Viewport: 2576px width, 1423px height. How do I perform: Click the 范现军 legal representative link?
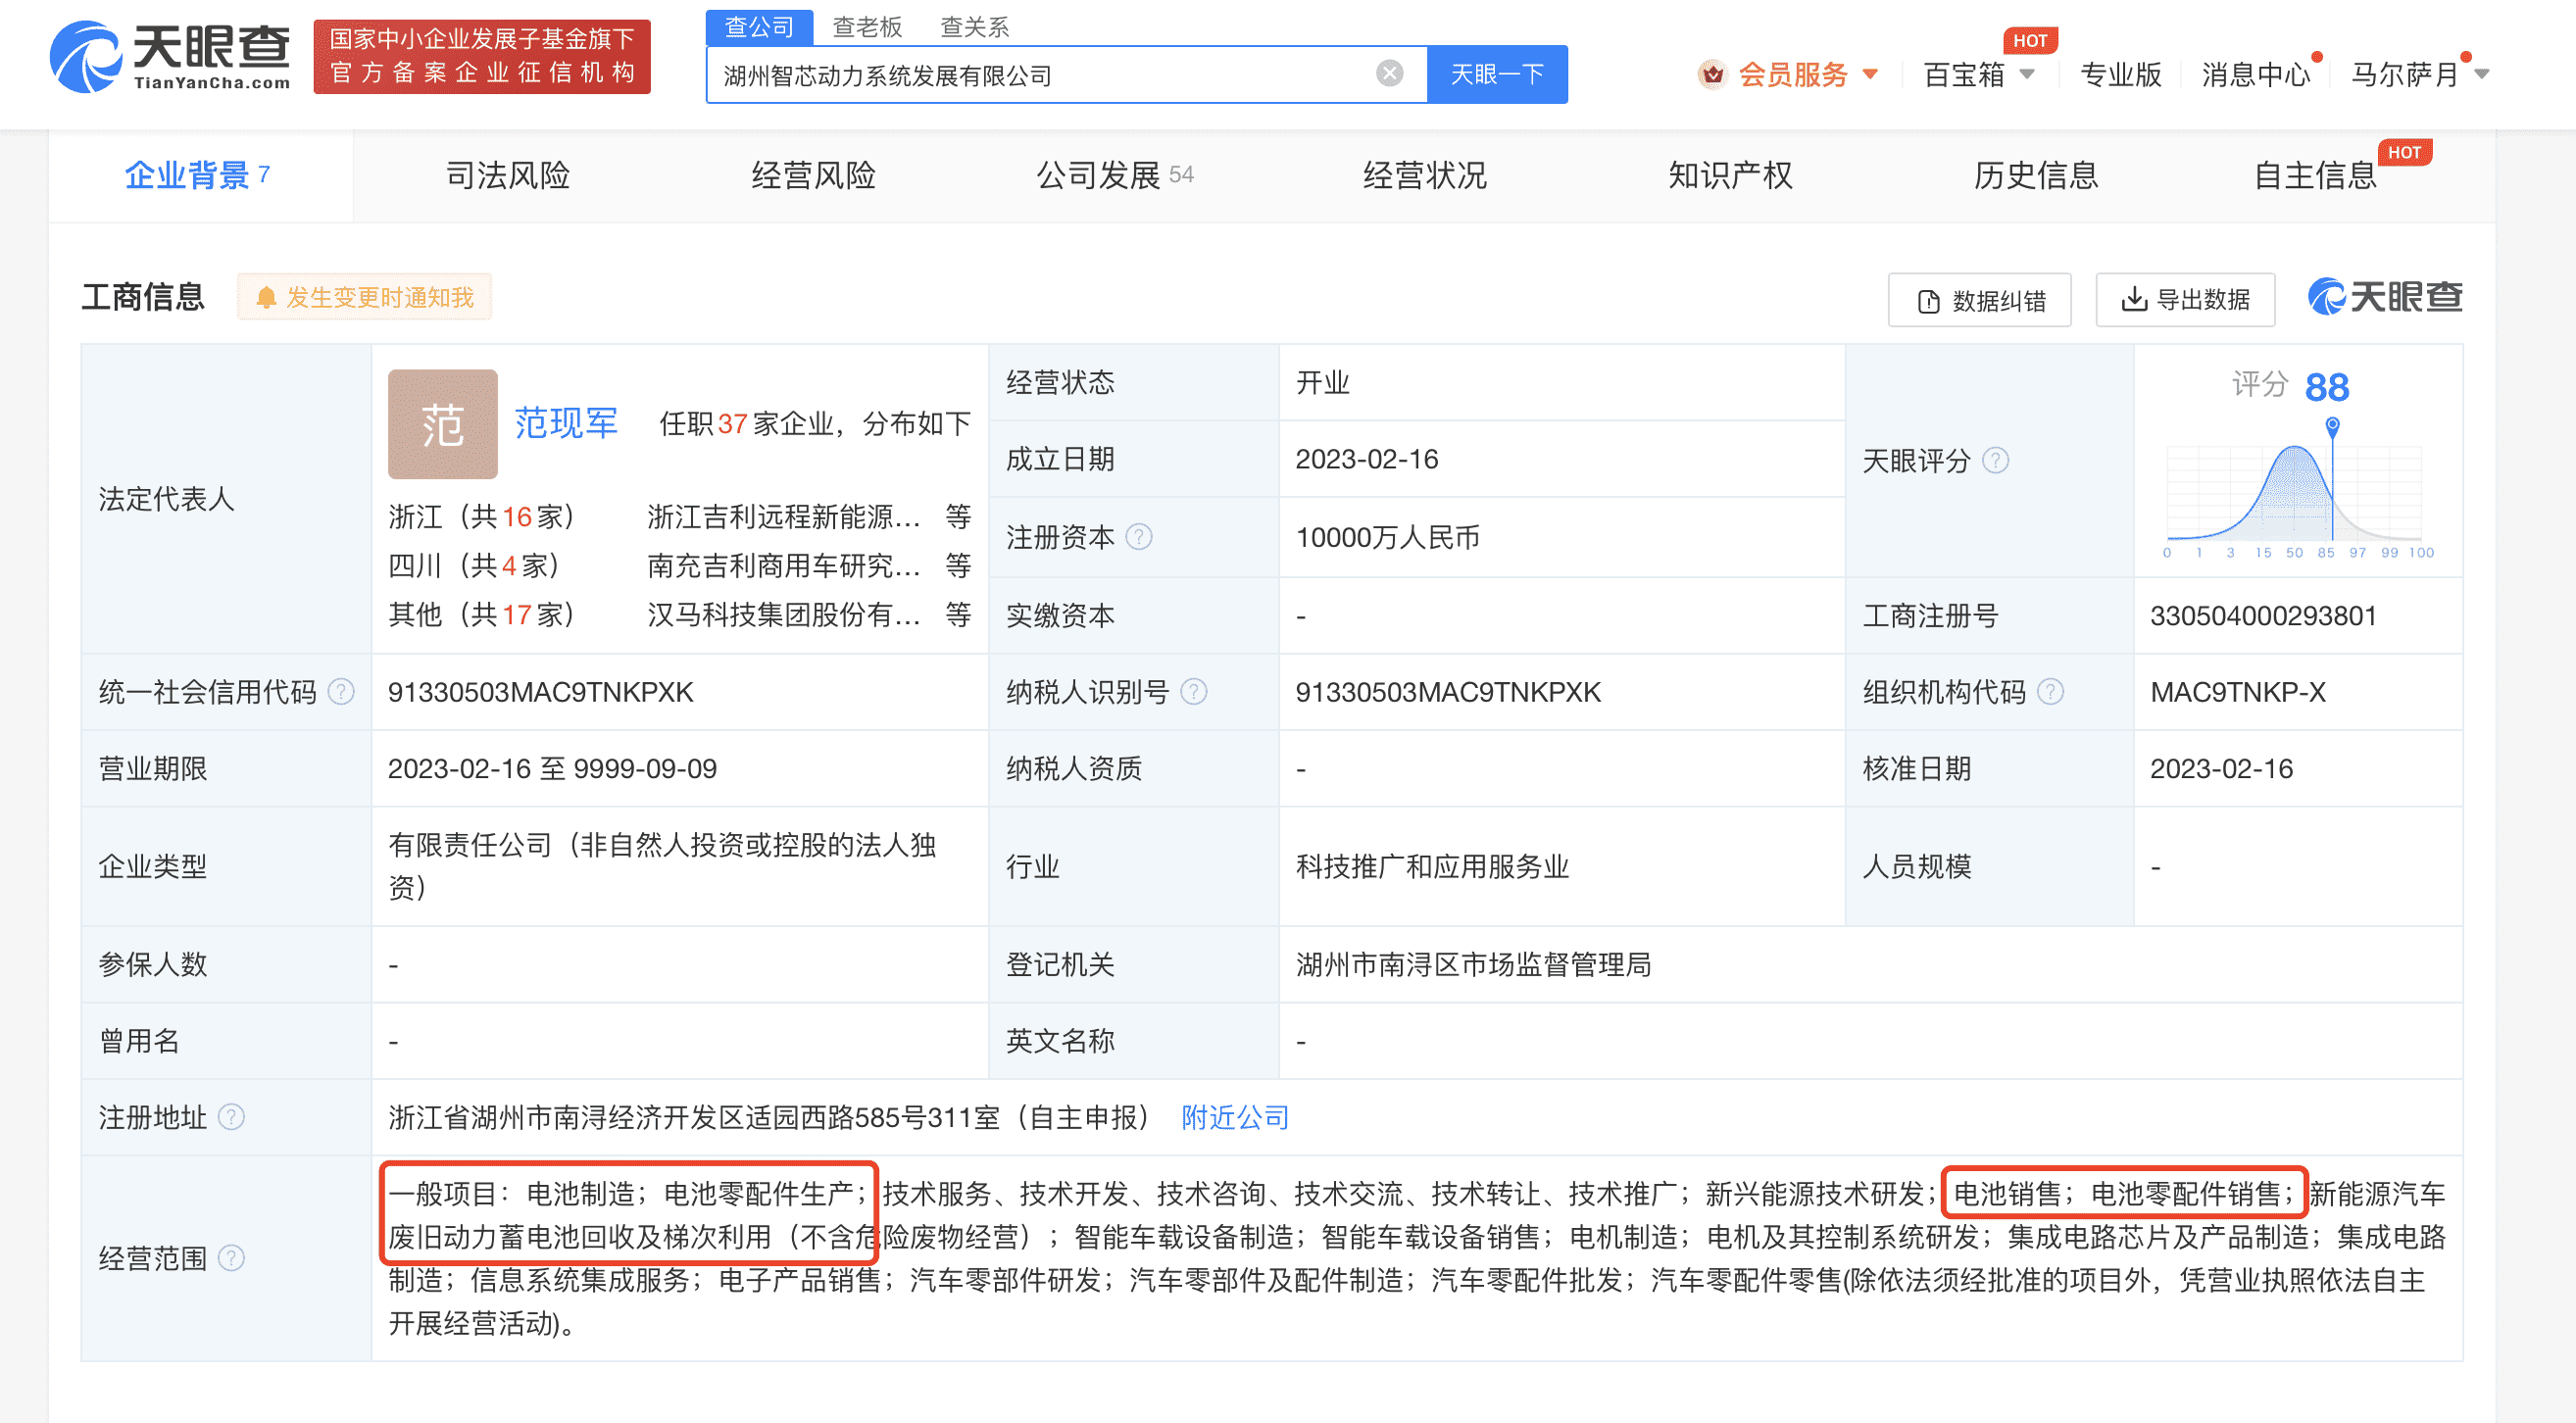pos(566,423)
